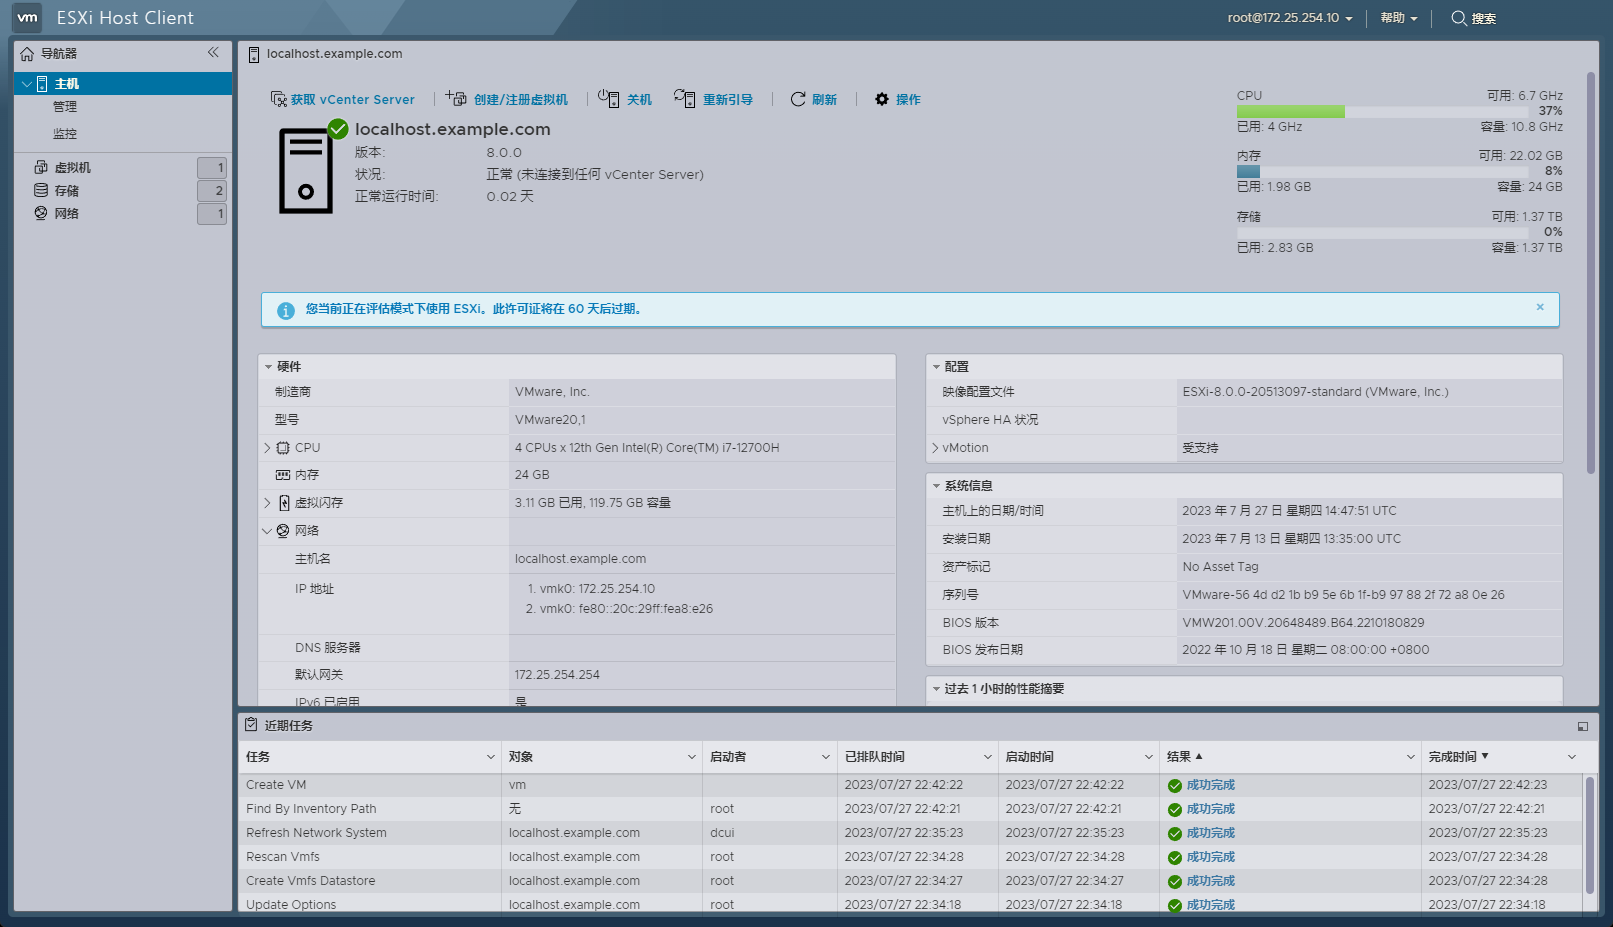Click the virtual flash icon in hardware
Viewport: 1613px width, 927px height.
click(284, 503)
